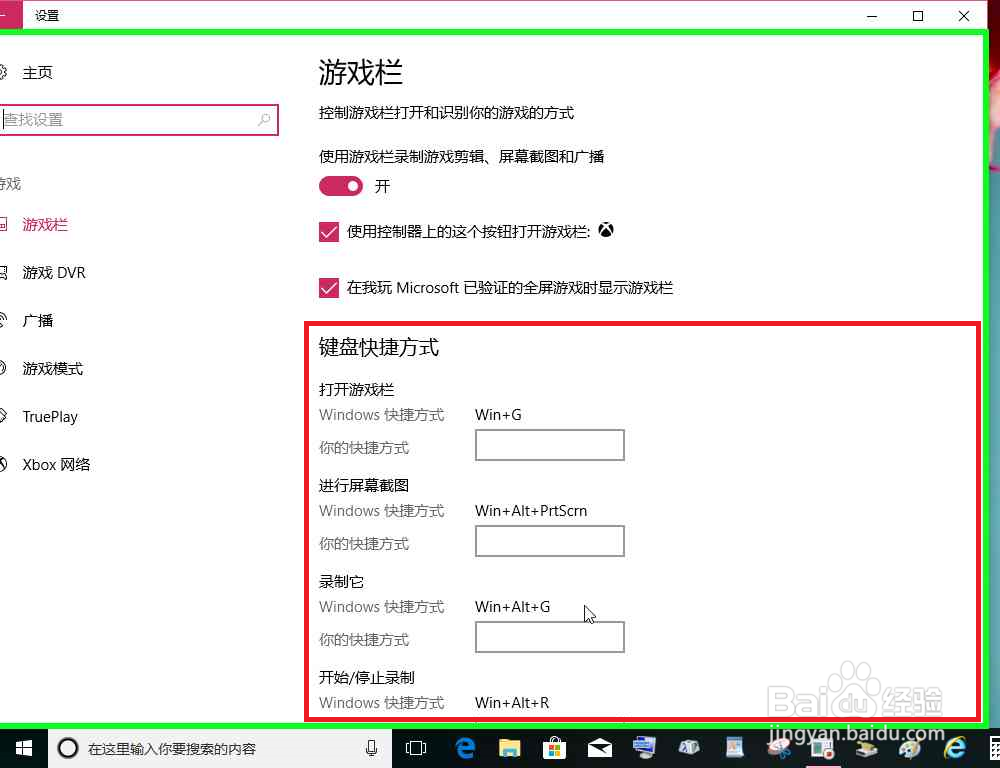Open Microsoft Edge from the taskbar
This screenshot has width=1000, height=768.
[x=465, y=747]
